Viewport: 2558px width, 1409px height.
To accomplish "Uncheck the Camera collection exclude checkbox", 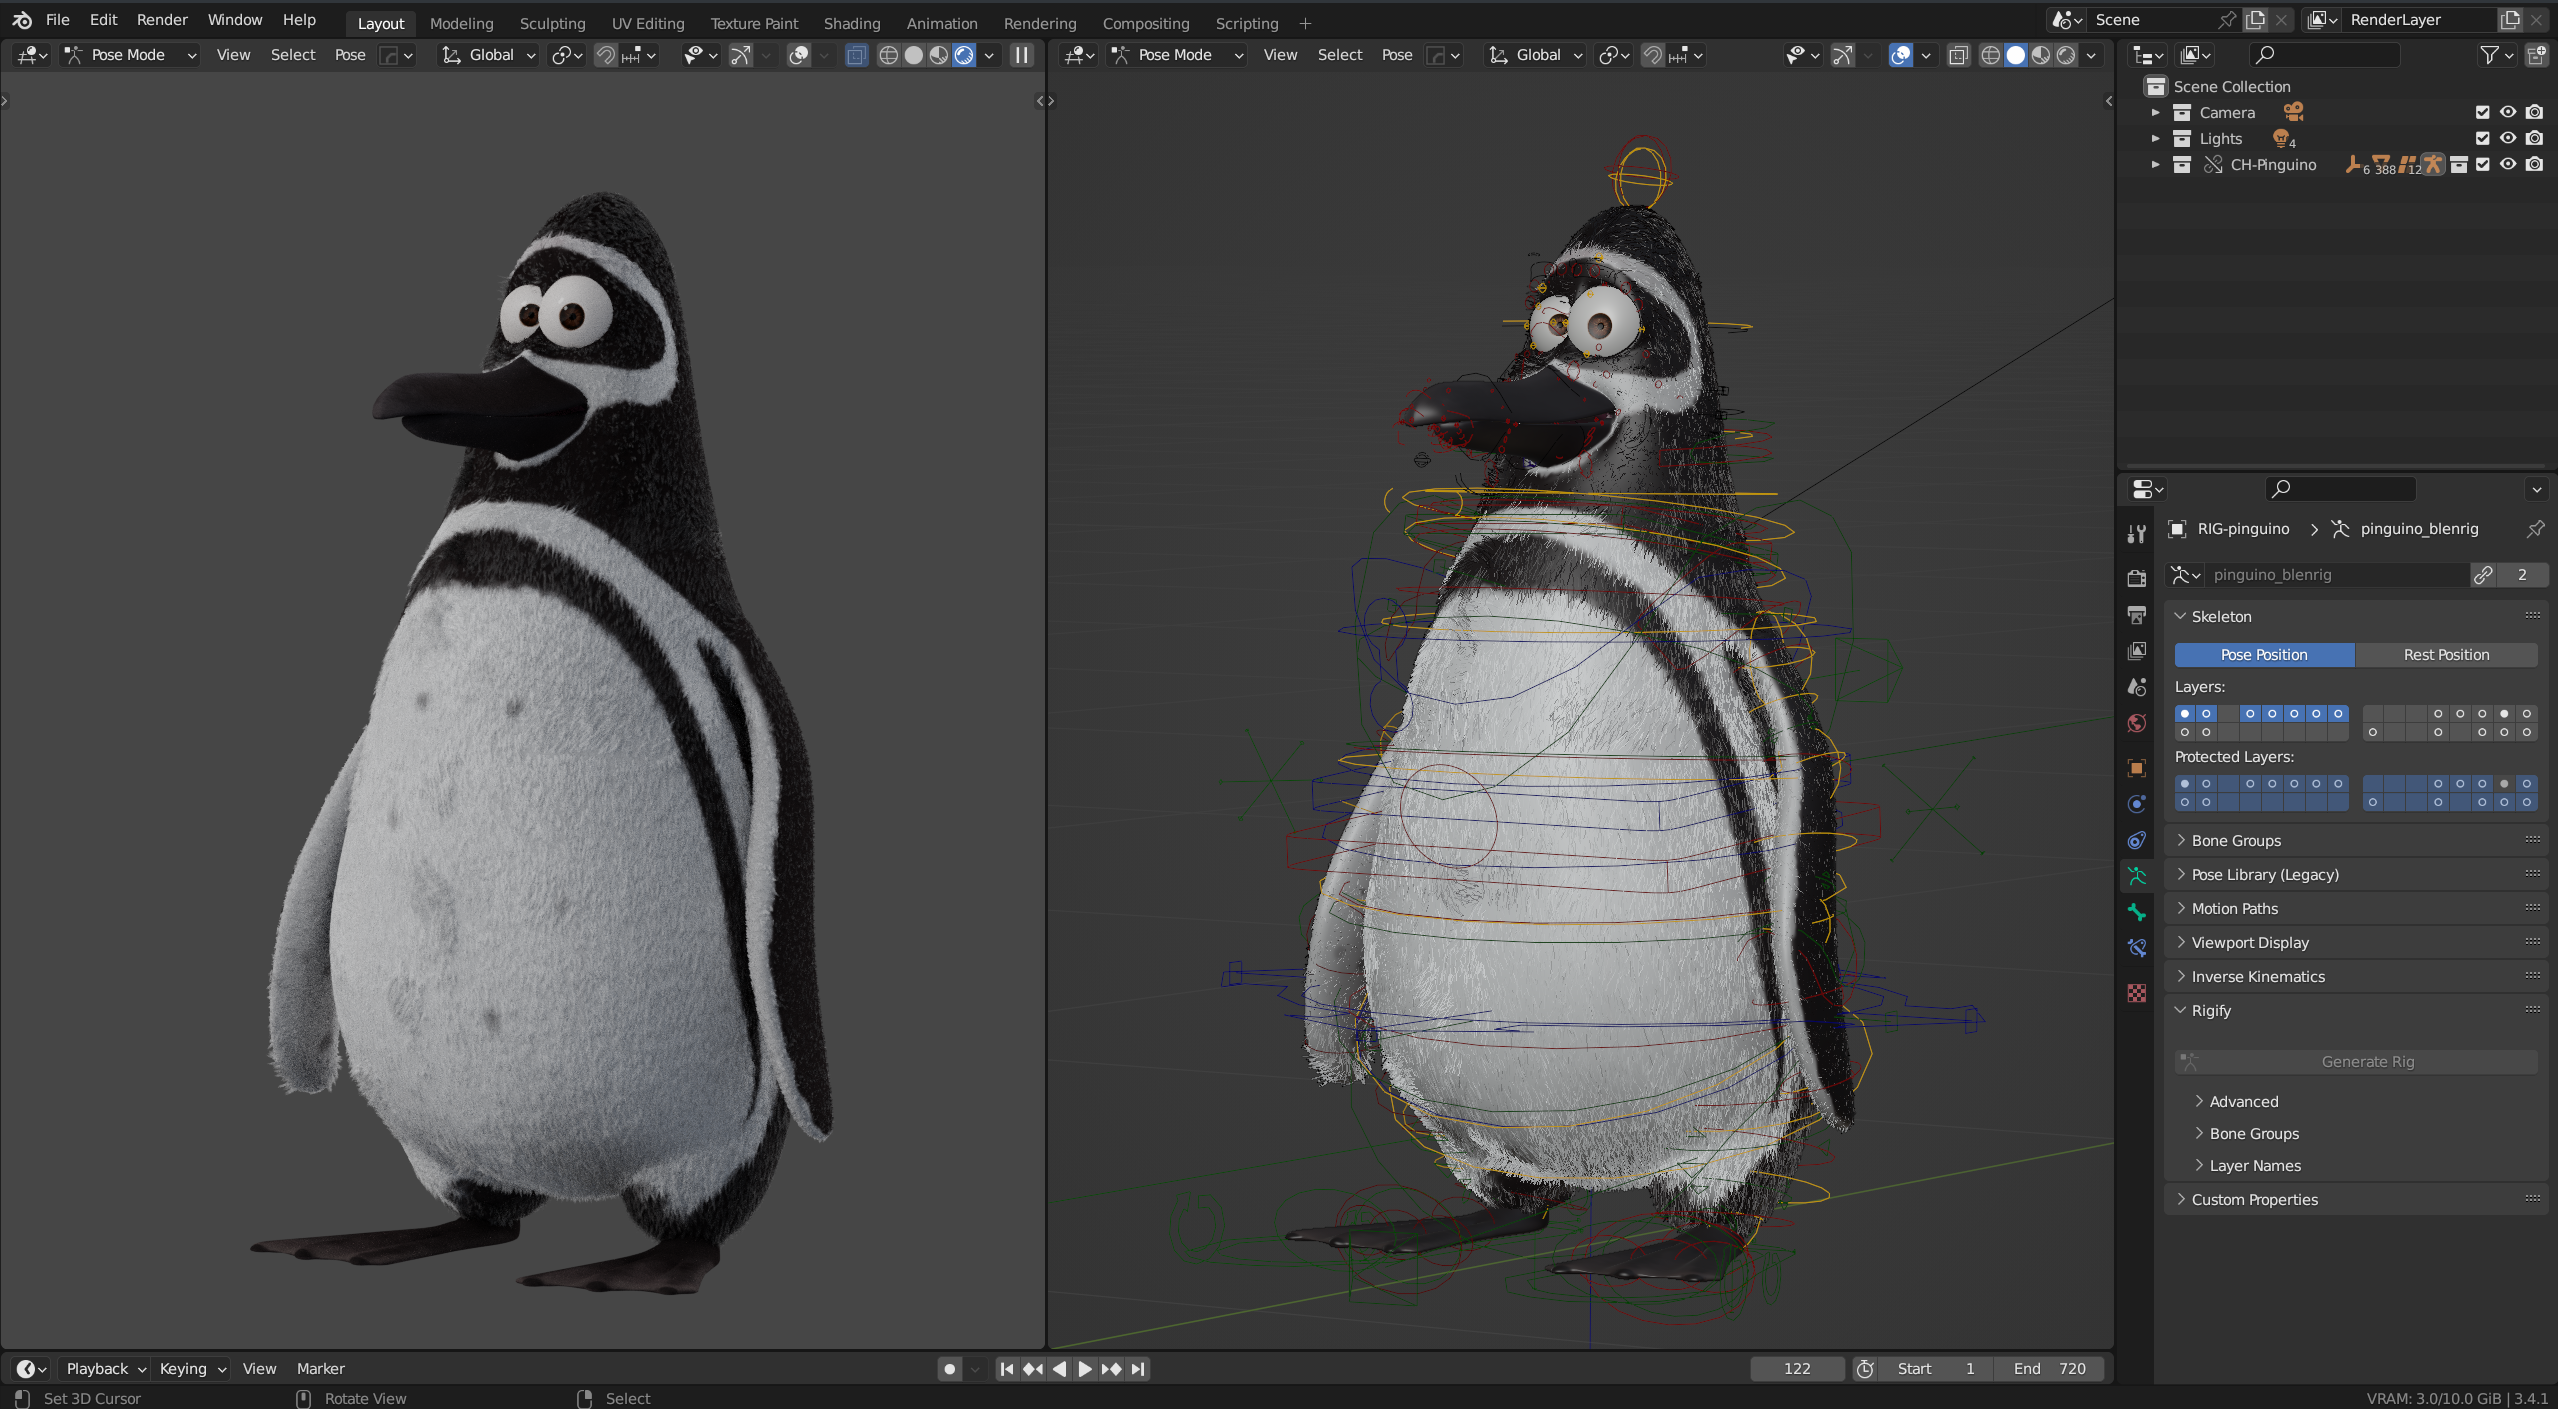I will coord(2482,113).
